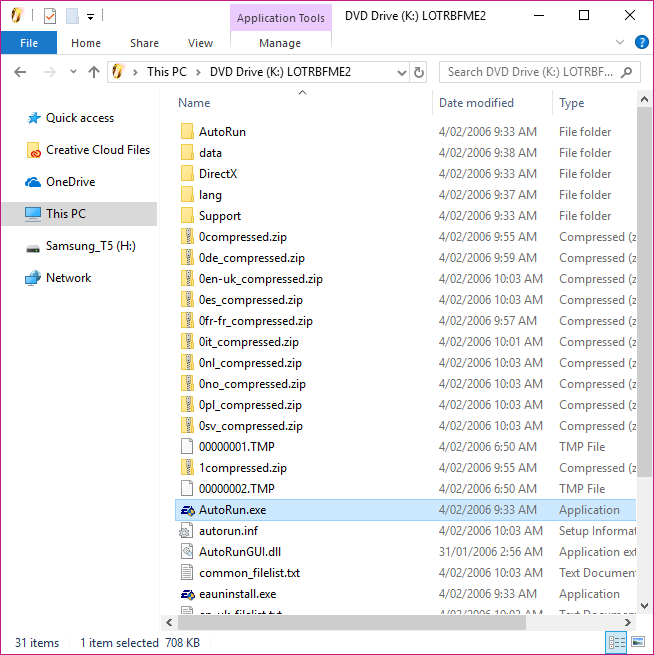
Task: Click the horizontal scrollbar thumb
Action: pos(352,622)
